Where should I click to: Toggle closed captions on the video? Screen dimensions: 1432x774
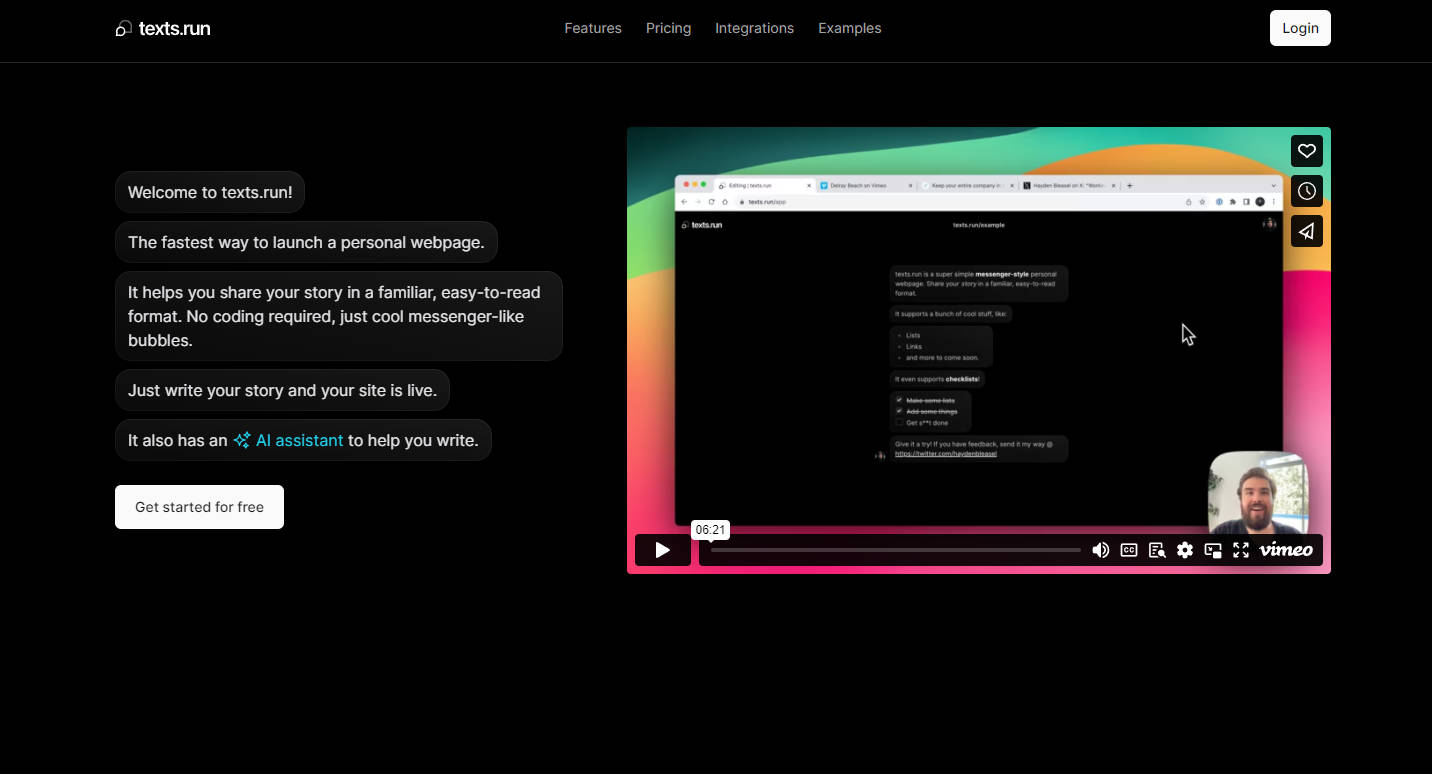coord(1129,550)
